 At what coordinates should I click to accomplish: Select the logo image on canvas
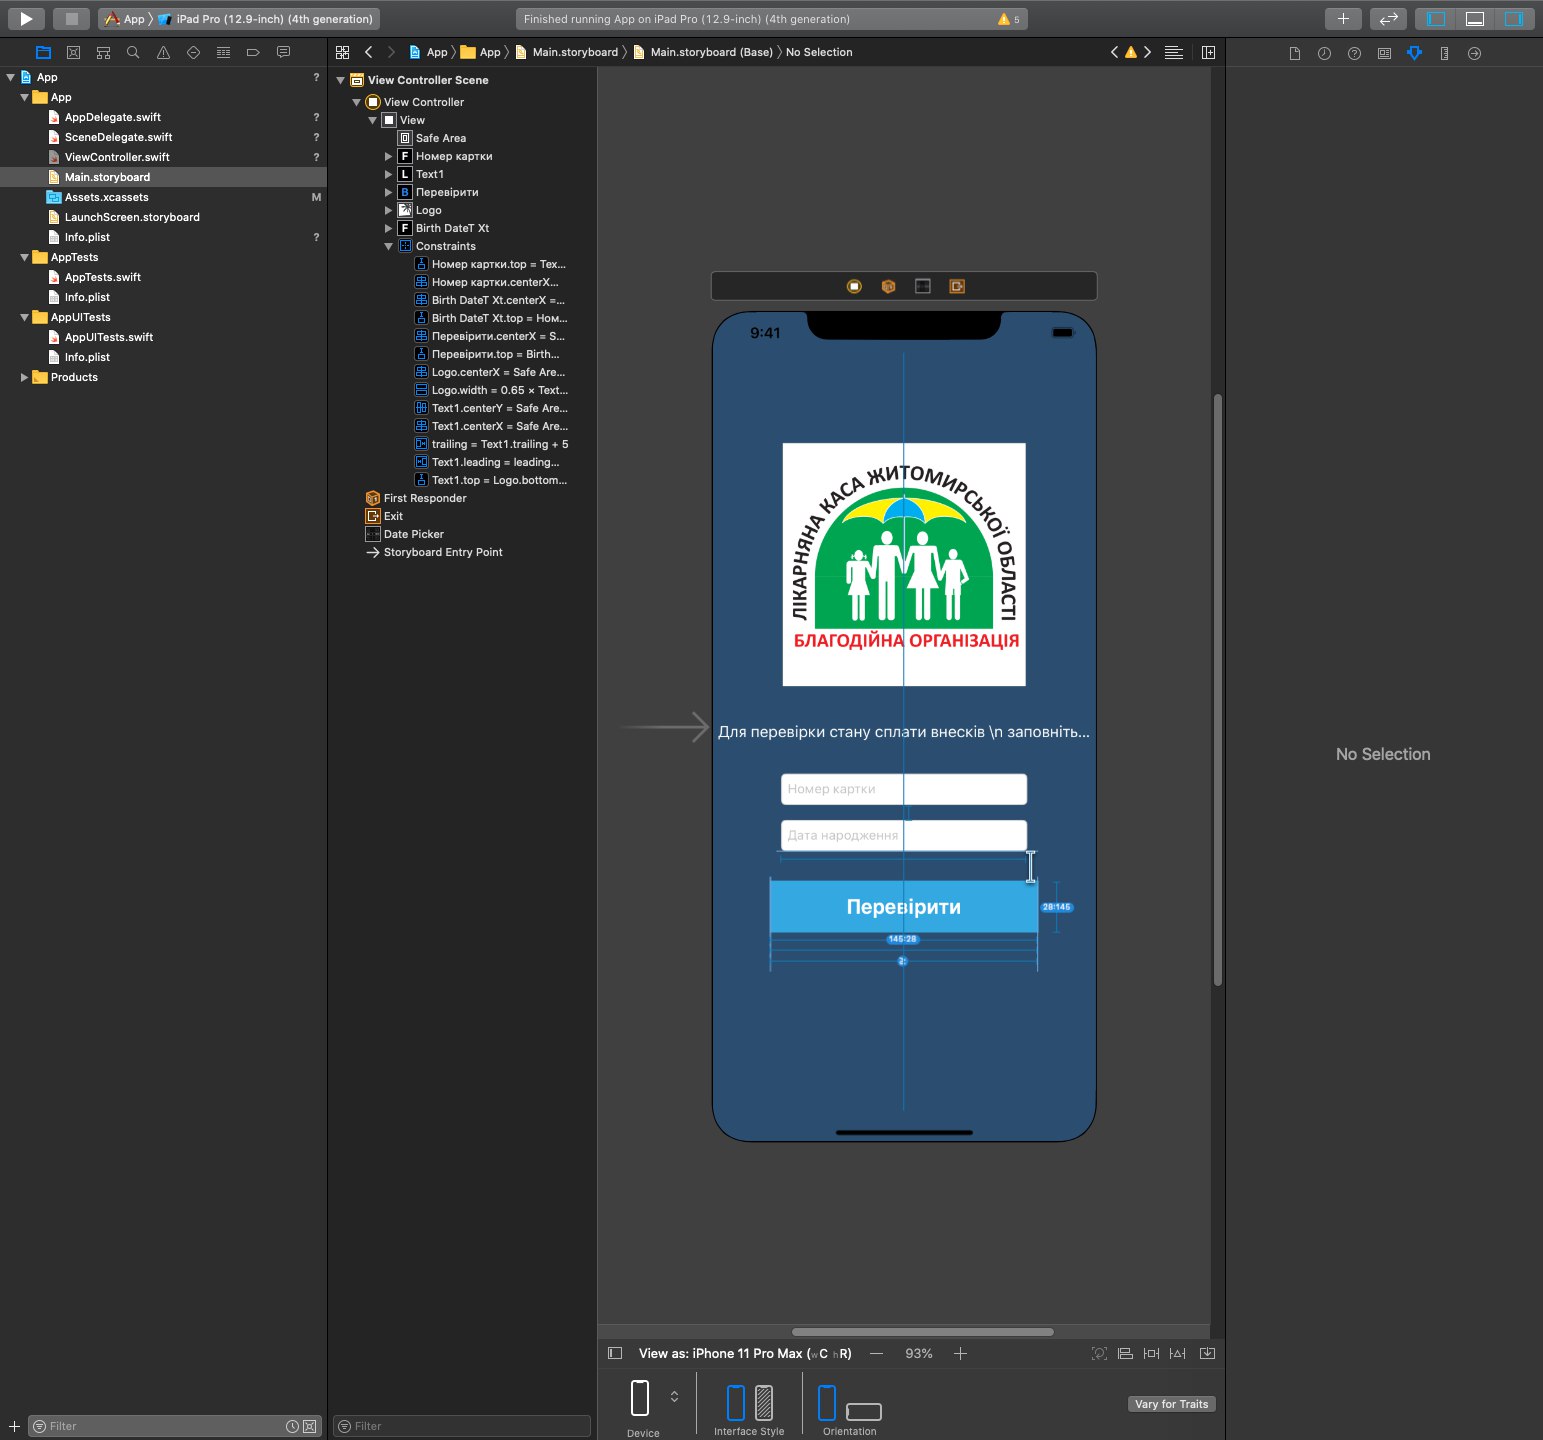coord(904,564)
